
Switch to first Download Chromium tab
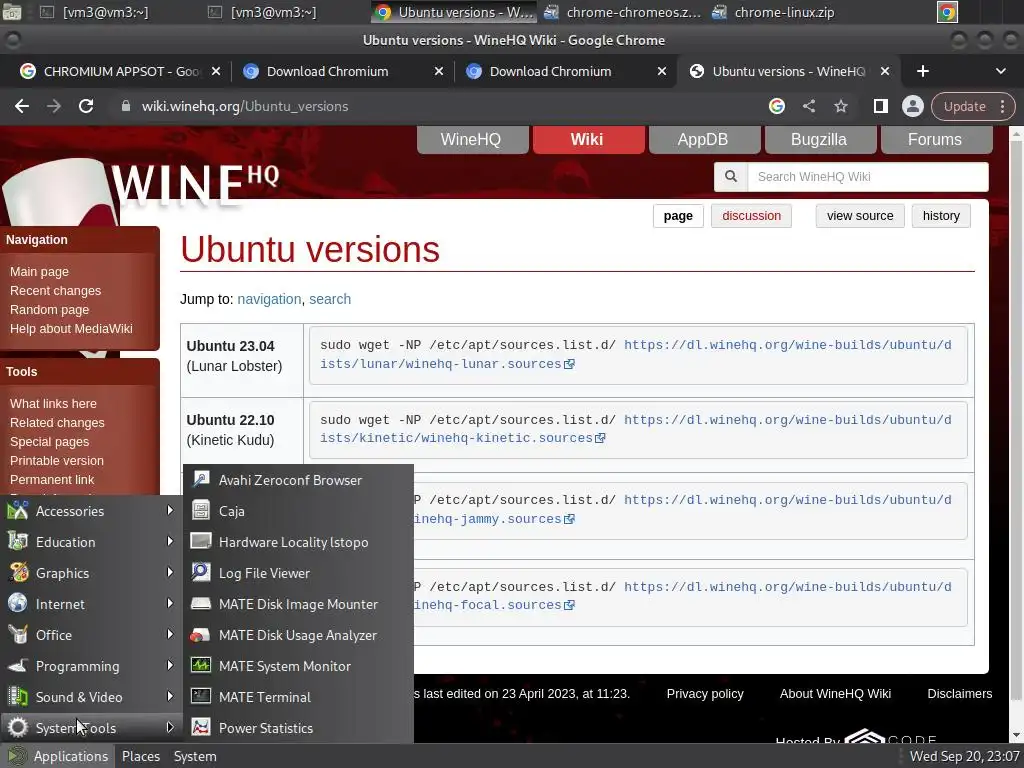[343, 71]
